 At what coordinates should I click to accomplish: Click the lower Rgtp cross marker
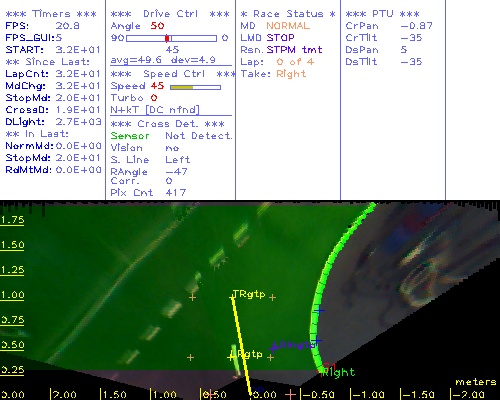click(x=230, y=357)
